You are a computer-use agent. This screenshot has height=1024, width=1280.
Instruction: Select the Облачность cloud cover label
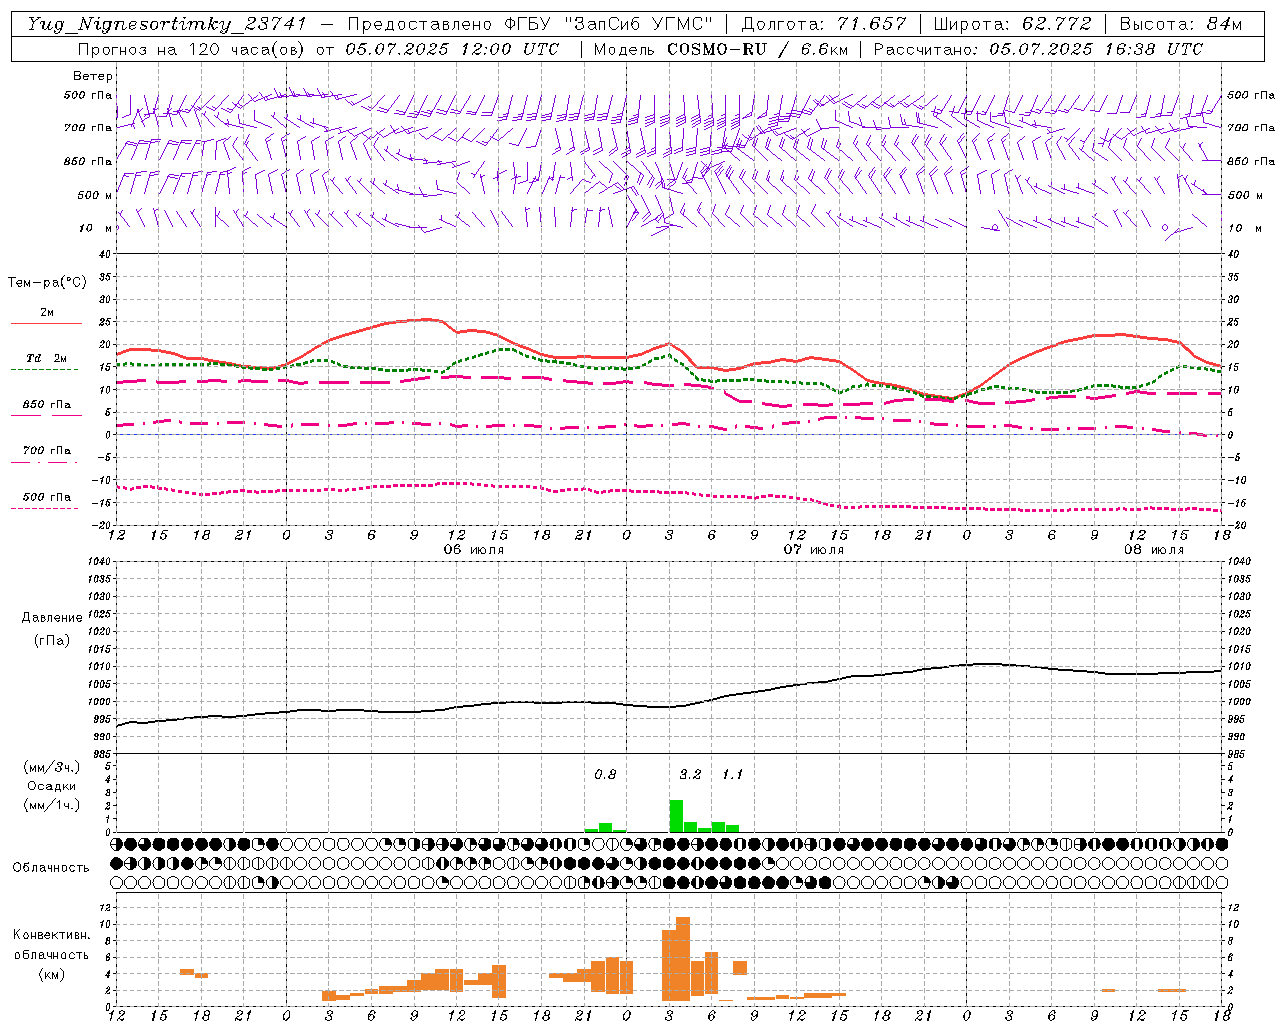(x=51, y=868)
